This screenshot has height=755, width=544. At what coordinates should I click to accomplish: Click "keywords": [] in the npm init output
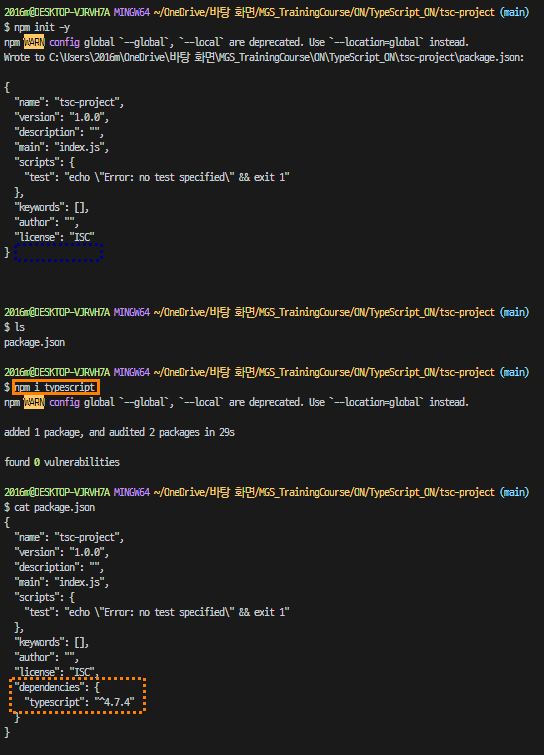[52, 208]
